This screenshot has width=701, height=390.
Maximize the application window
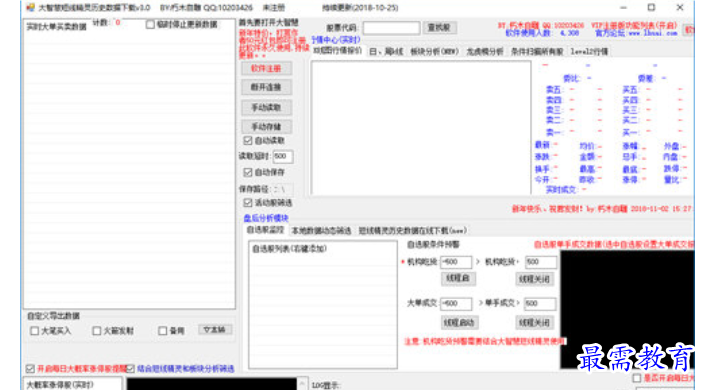click(x=651, y=8)
